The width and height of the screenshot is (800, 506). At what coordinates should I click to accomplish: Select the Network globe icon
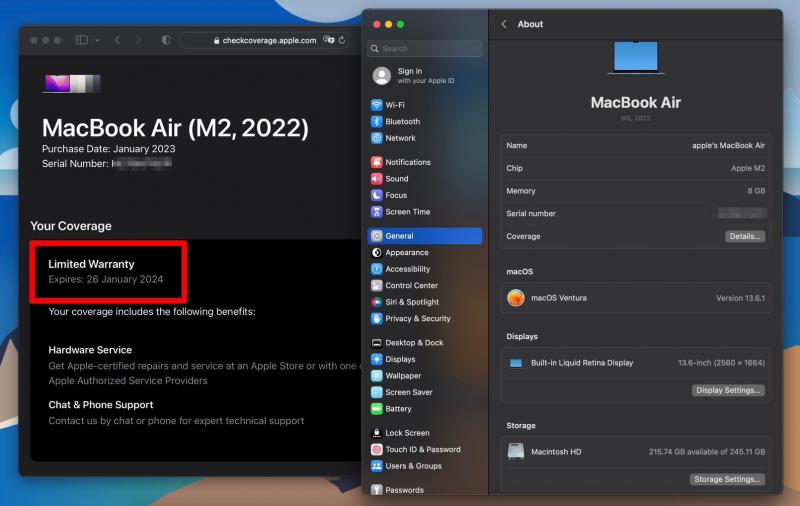[377, 138]
